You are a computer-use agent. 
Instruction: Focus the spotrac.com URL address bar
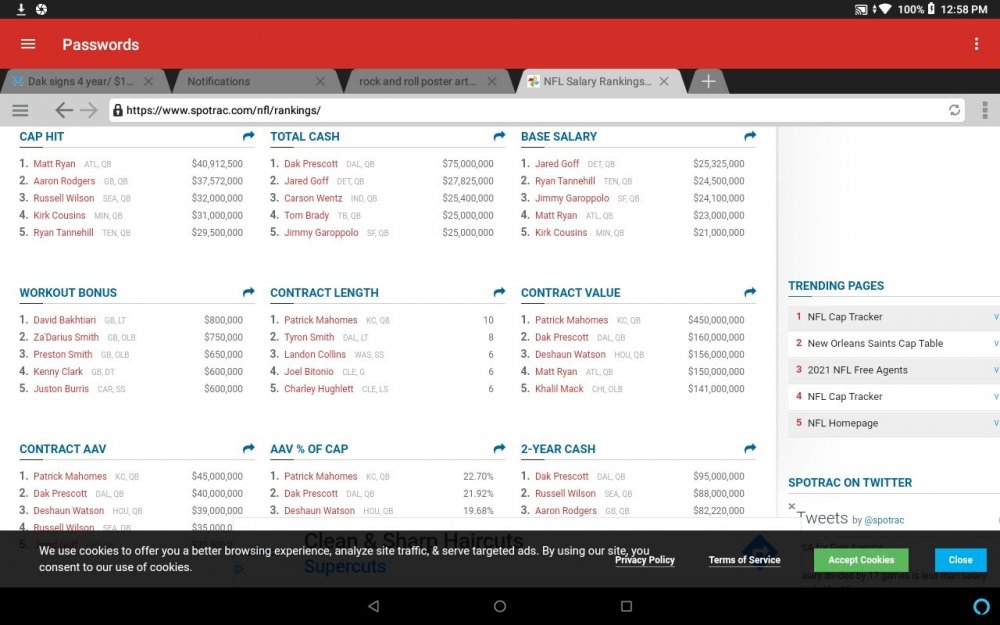tap(536, 110)
